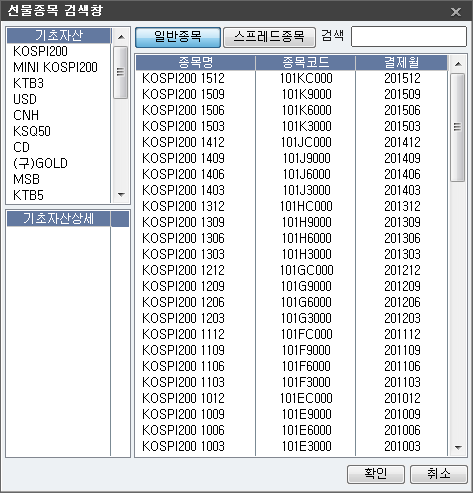
Task: Select the KOSPI200 1312 row
Action: (291, 206)
